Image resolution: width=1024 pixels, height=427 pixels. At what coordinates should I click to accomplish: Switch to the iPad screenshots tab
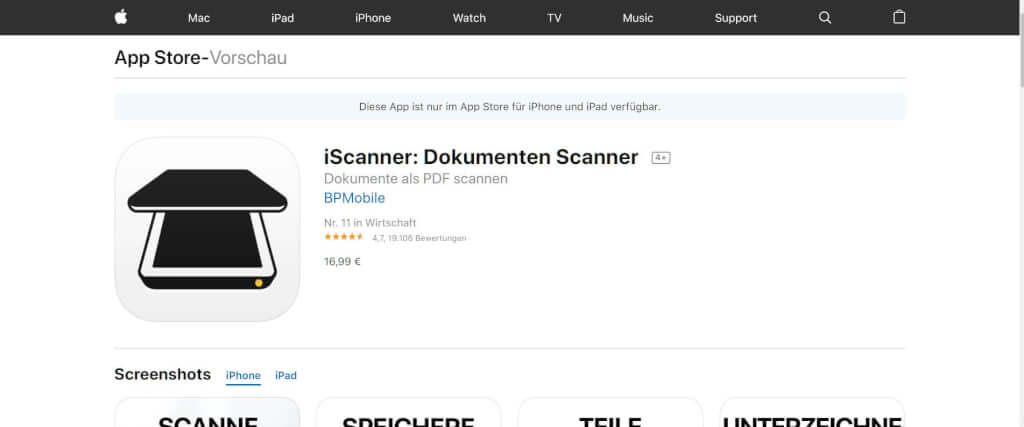pyautogui.click(x=285, y=376)
